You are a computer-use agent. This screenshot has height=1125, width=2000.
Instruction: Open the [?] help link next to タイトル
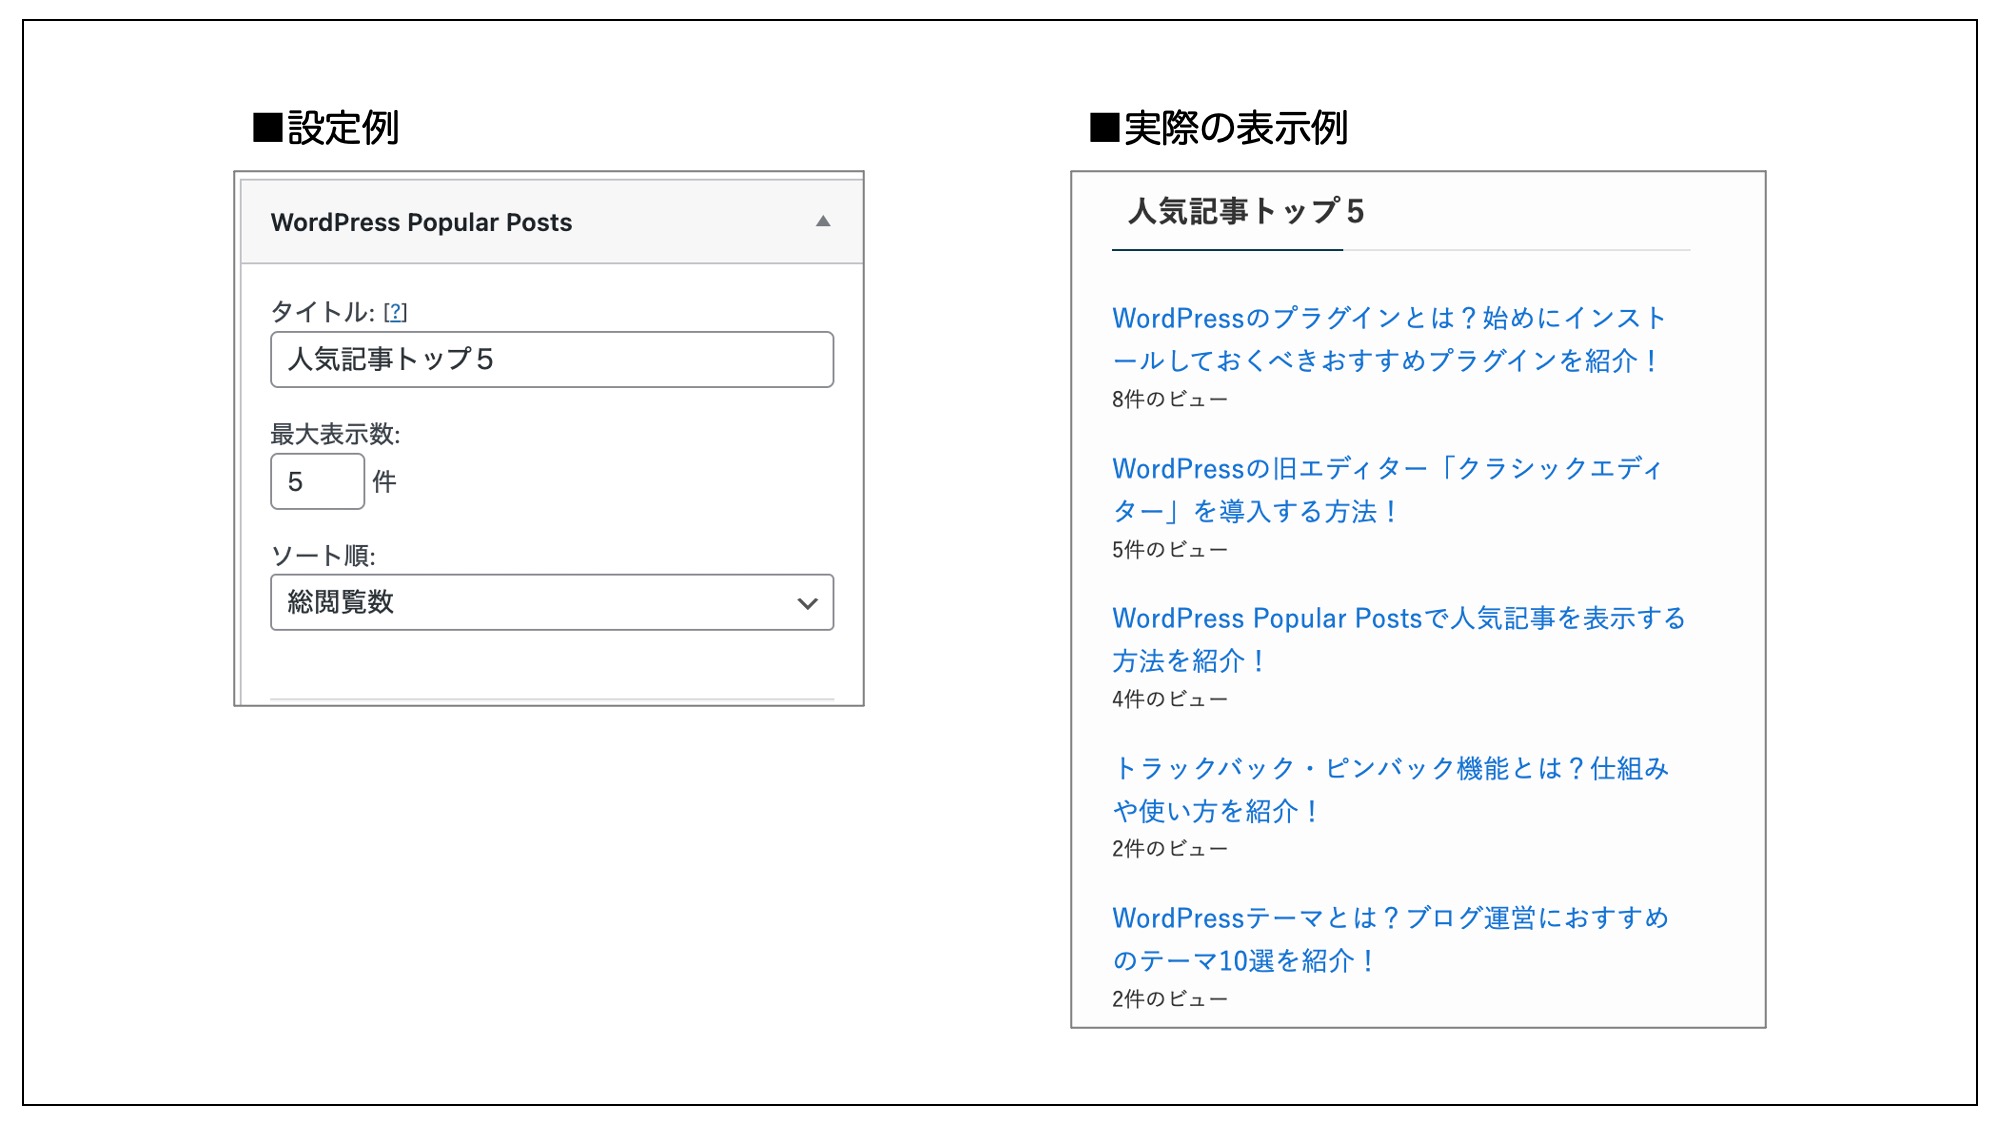click(396, 312)
